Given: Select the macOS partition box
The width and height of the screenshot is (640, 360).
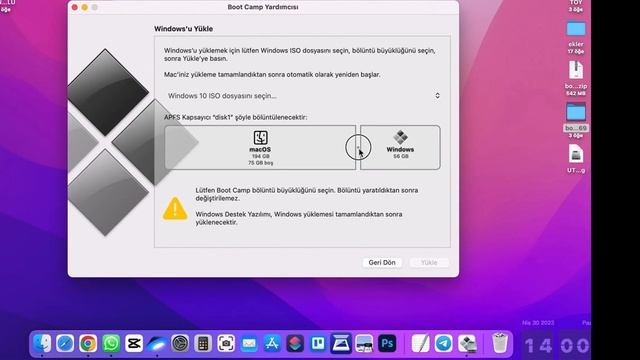Looking at the screenshot, I should [x=260, y=147].
